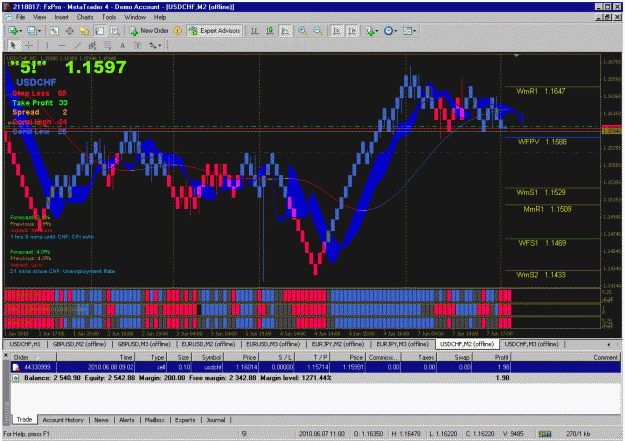Expand the Profiles dropdown arrow
The width and height of the screenshot is (625, 441).
[x=39, y=31]
